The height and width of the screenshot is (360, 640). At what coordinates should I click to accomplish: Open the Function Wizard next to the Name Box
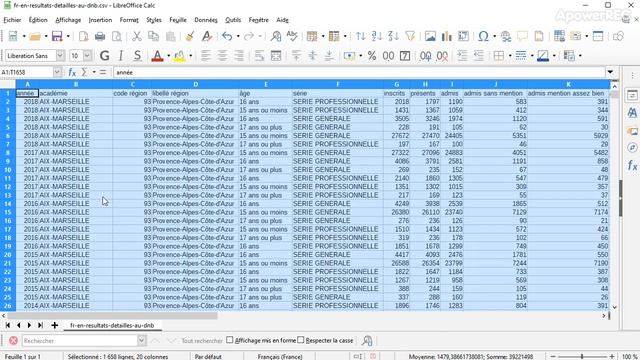[x=72, y=72]
